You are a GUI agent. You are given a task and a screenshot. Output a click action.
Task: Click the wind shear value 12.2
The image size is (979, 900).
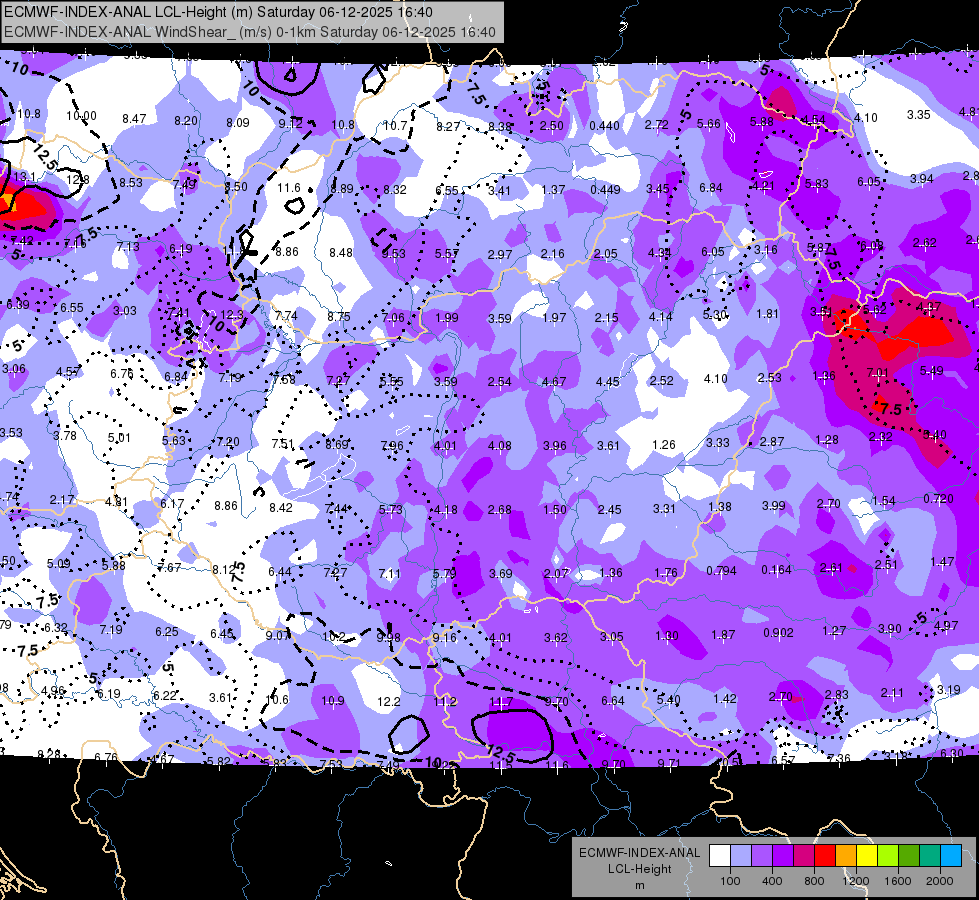click(388, 702)
